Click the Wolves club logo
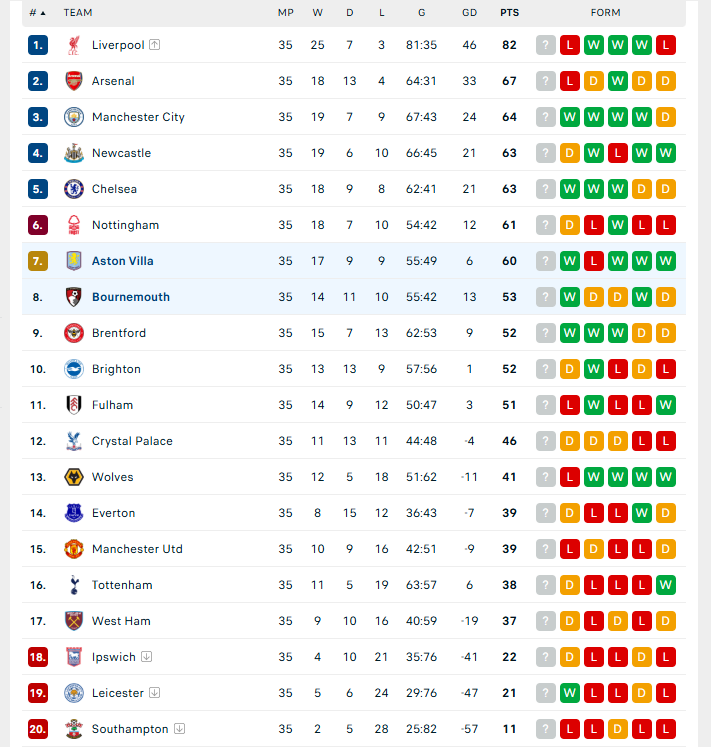The image size is (711, 747). tap(74, 477)
